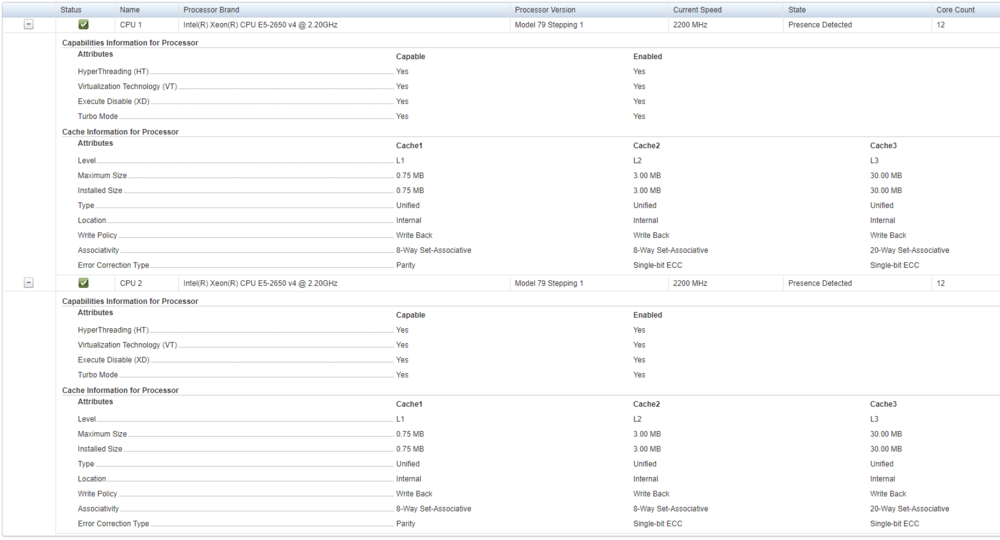Image resolution: width=1000 pixels, height=540 pixels.
Task: Collapse the CPU 2 row details
Action: click(x=29, y=282)
